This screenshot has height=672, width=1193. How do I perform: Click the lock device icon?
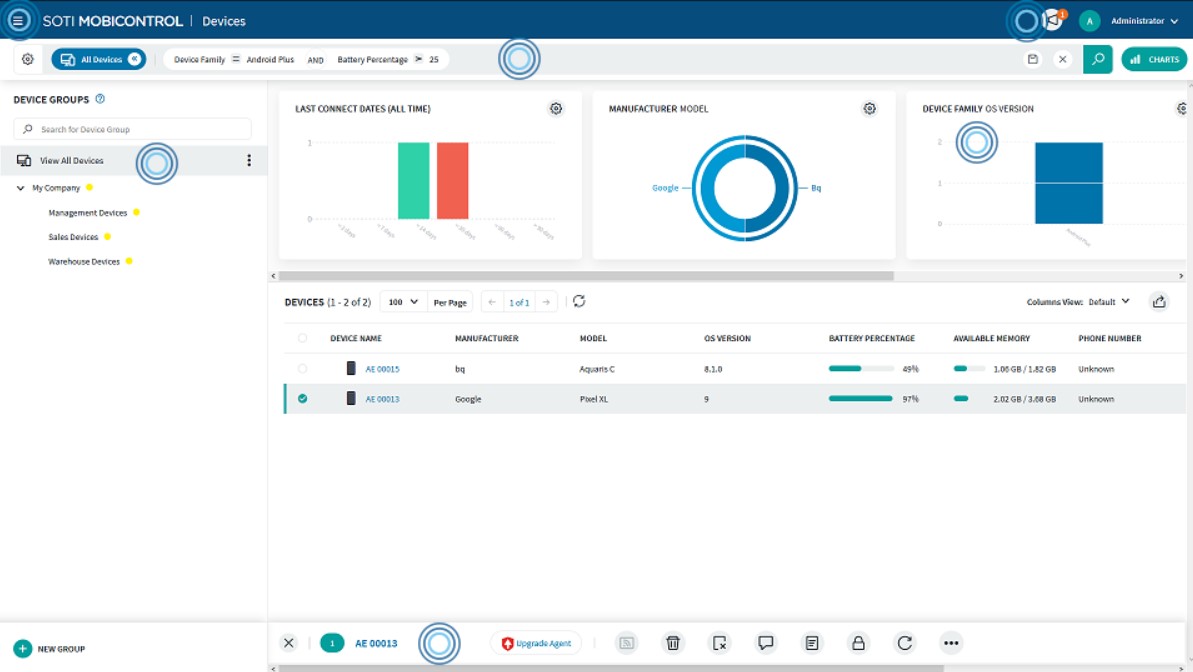coord(858,642)
